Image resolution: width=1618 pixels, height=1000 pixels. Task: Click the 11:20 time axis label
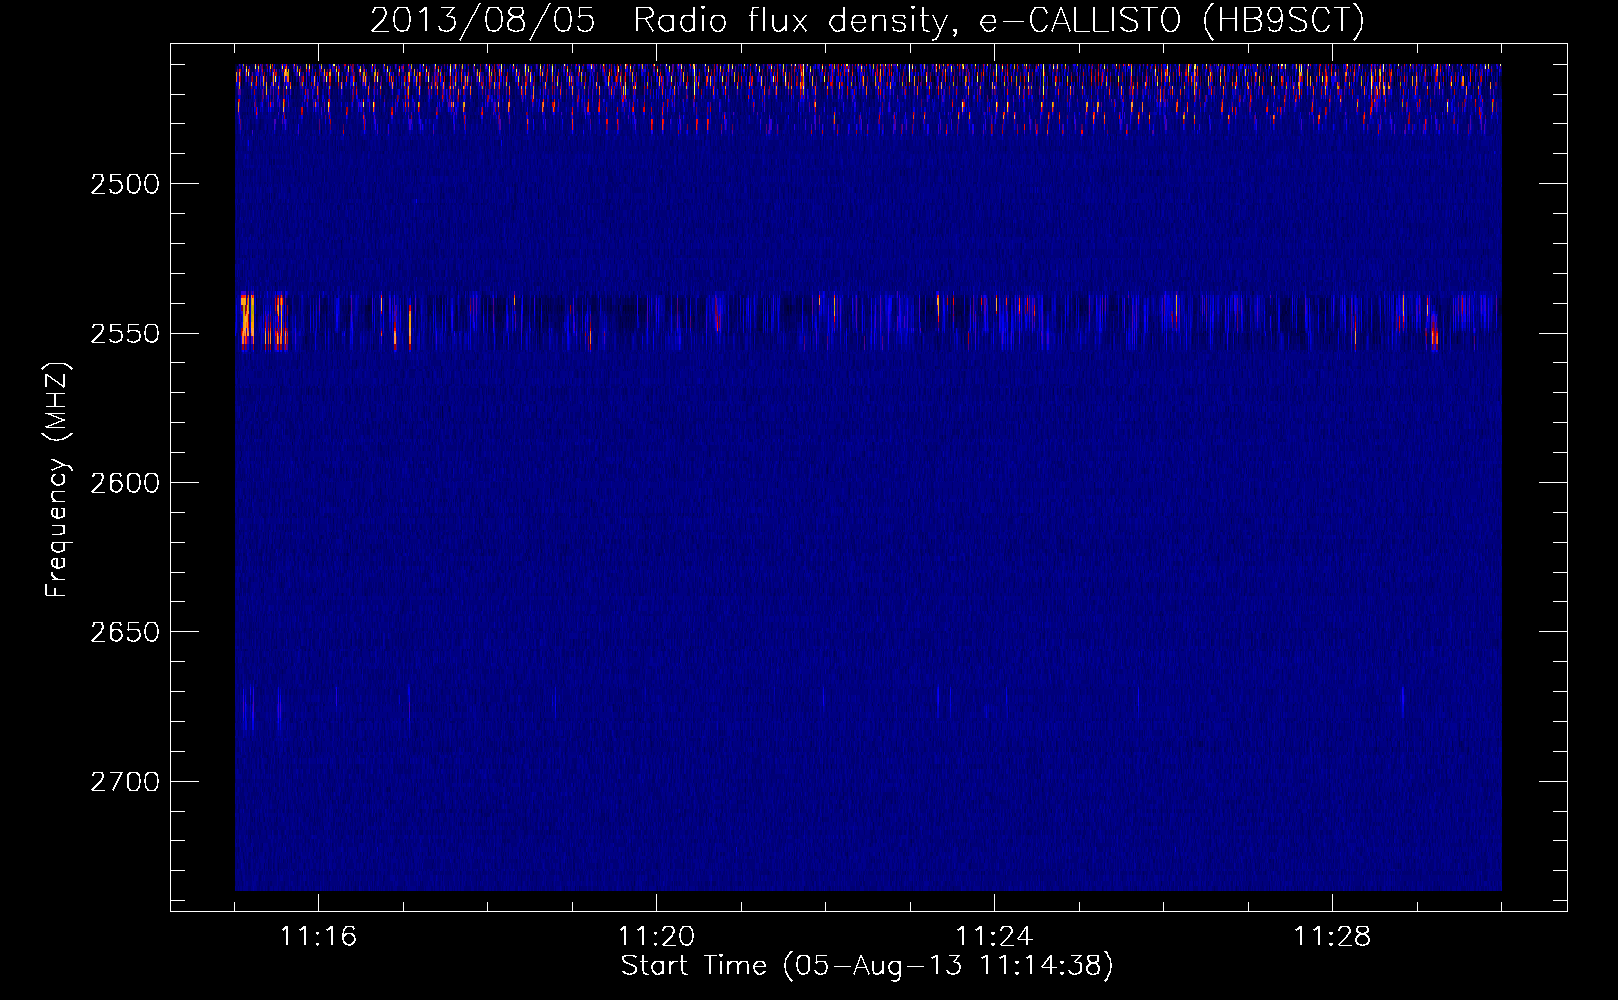point(656,937)
